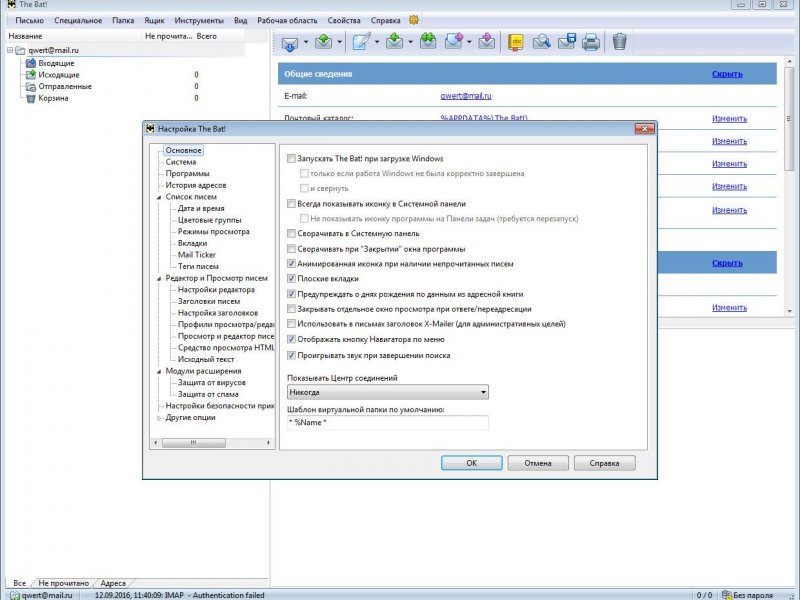Image resolution: width=800 pixels, height=600 pixels.
Task: Open the Рабочая область menu
Action: click(287, 20)
